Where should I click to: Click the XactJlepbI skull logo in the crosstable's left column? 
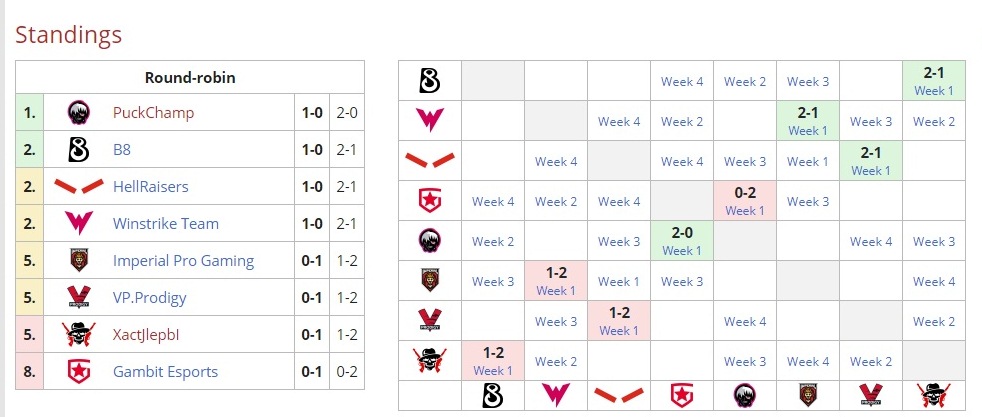coord(429,361)
